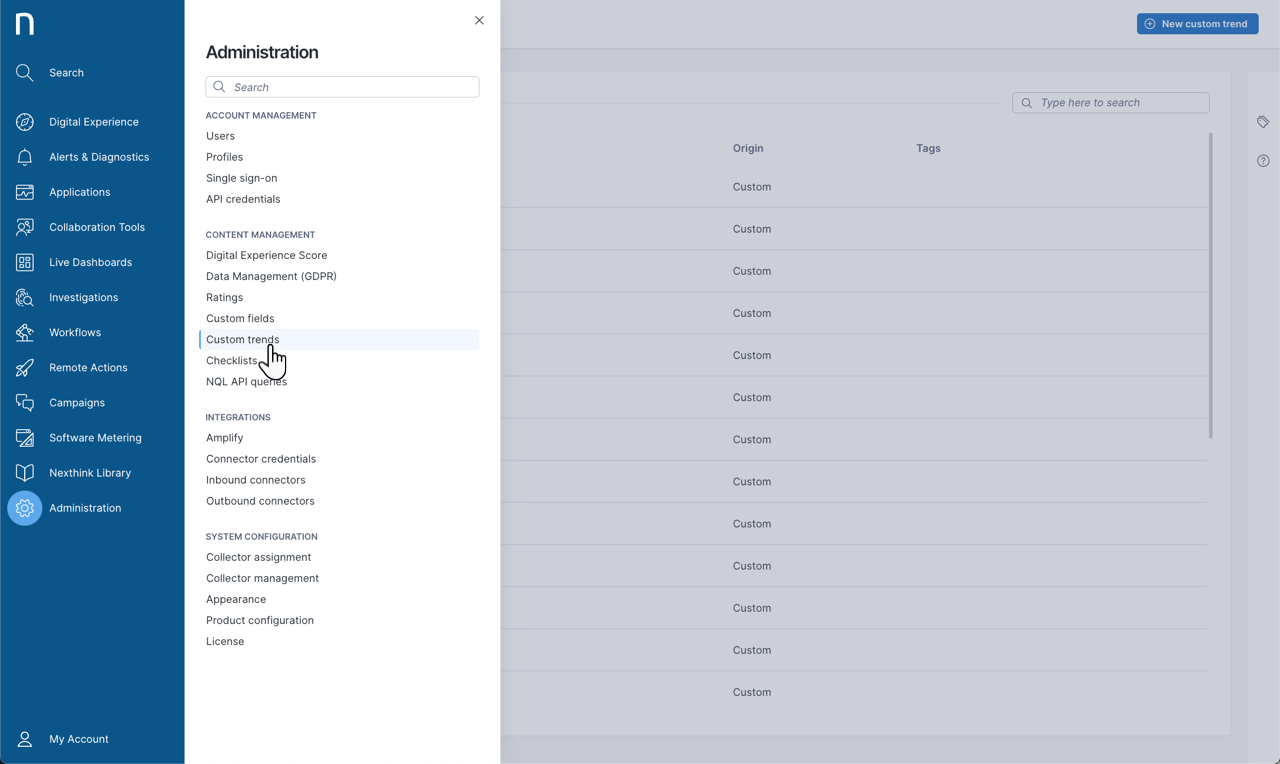Open the Nexthink Library
The height and width of the screenshot is (764, 1280).
pyautogui.click(x=24, y=472)
